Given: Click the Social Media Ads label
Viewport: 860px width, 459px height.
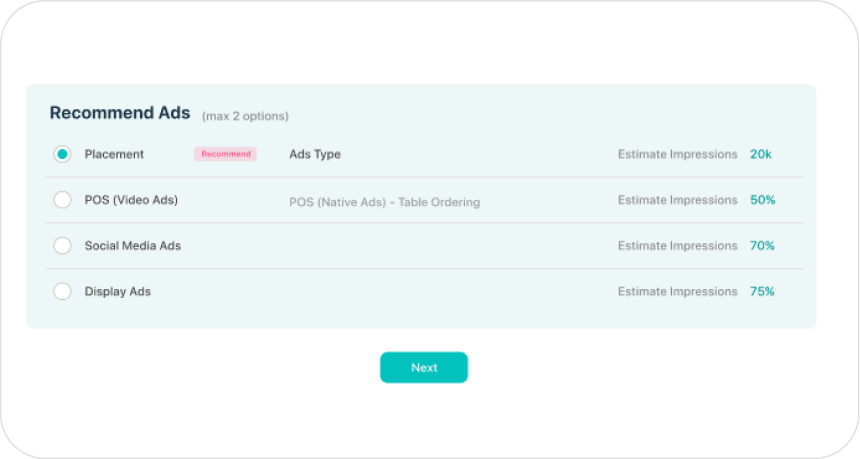Looking at the screenshot, I should [x=132, y=246].
